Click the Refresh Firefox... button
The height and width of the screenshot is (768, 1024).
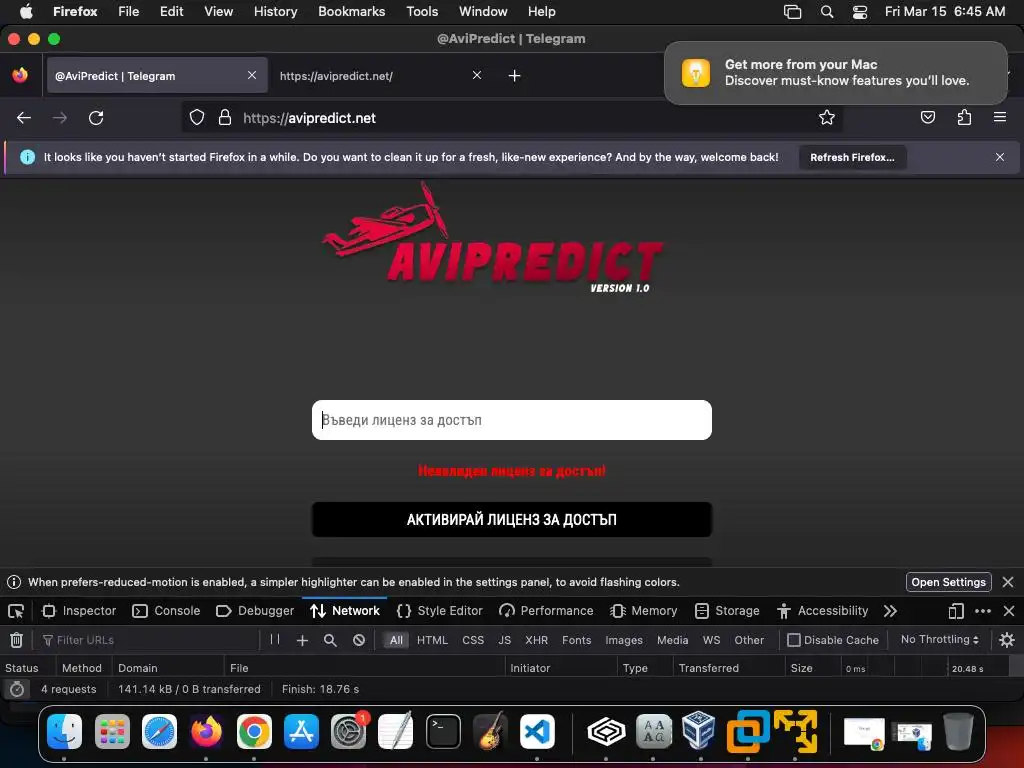(x=852, y=157)
